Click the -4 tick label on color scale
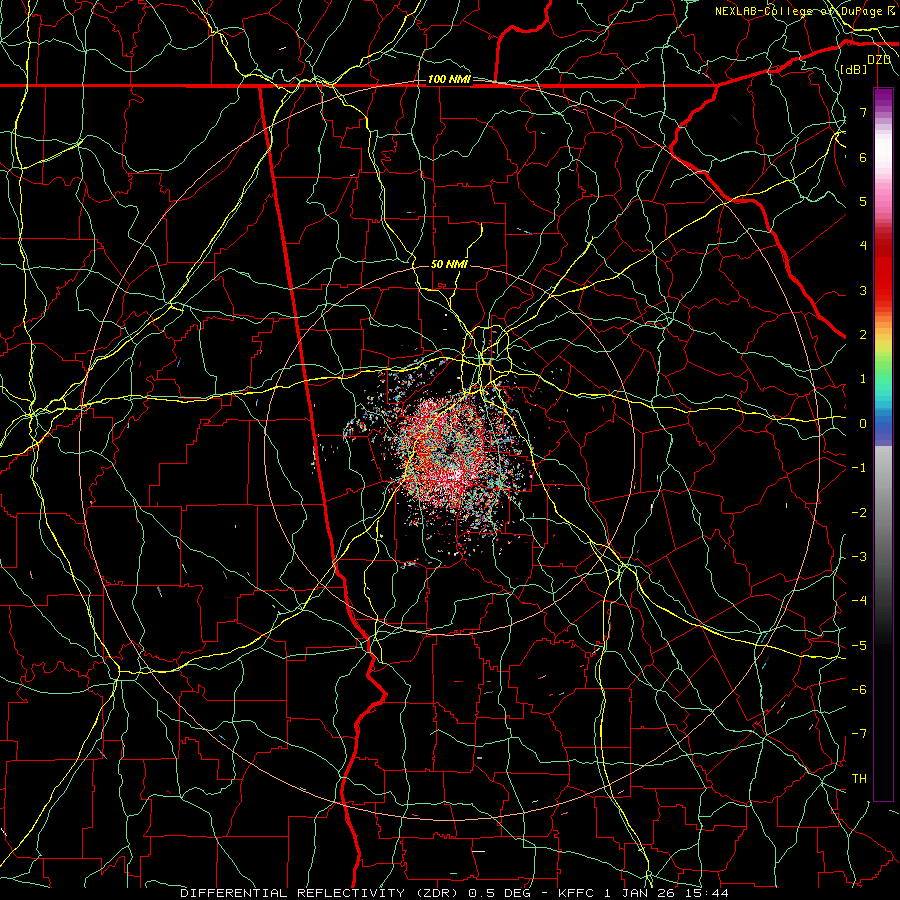The height and width of the screenshot is (900, 900). (x=859, y=601)
